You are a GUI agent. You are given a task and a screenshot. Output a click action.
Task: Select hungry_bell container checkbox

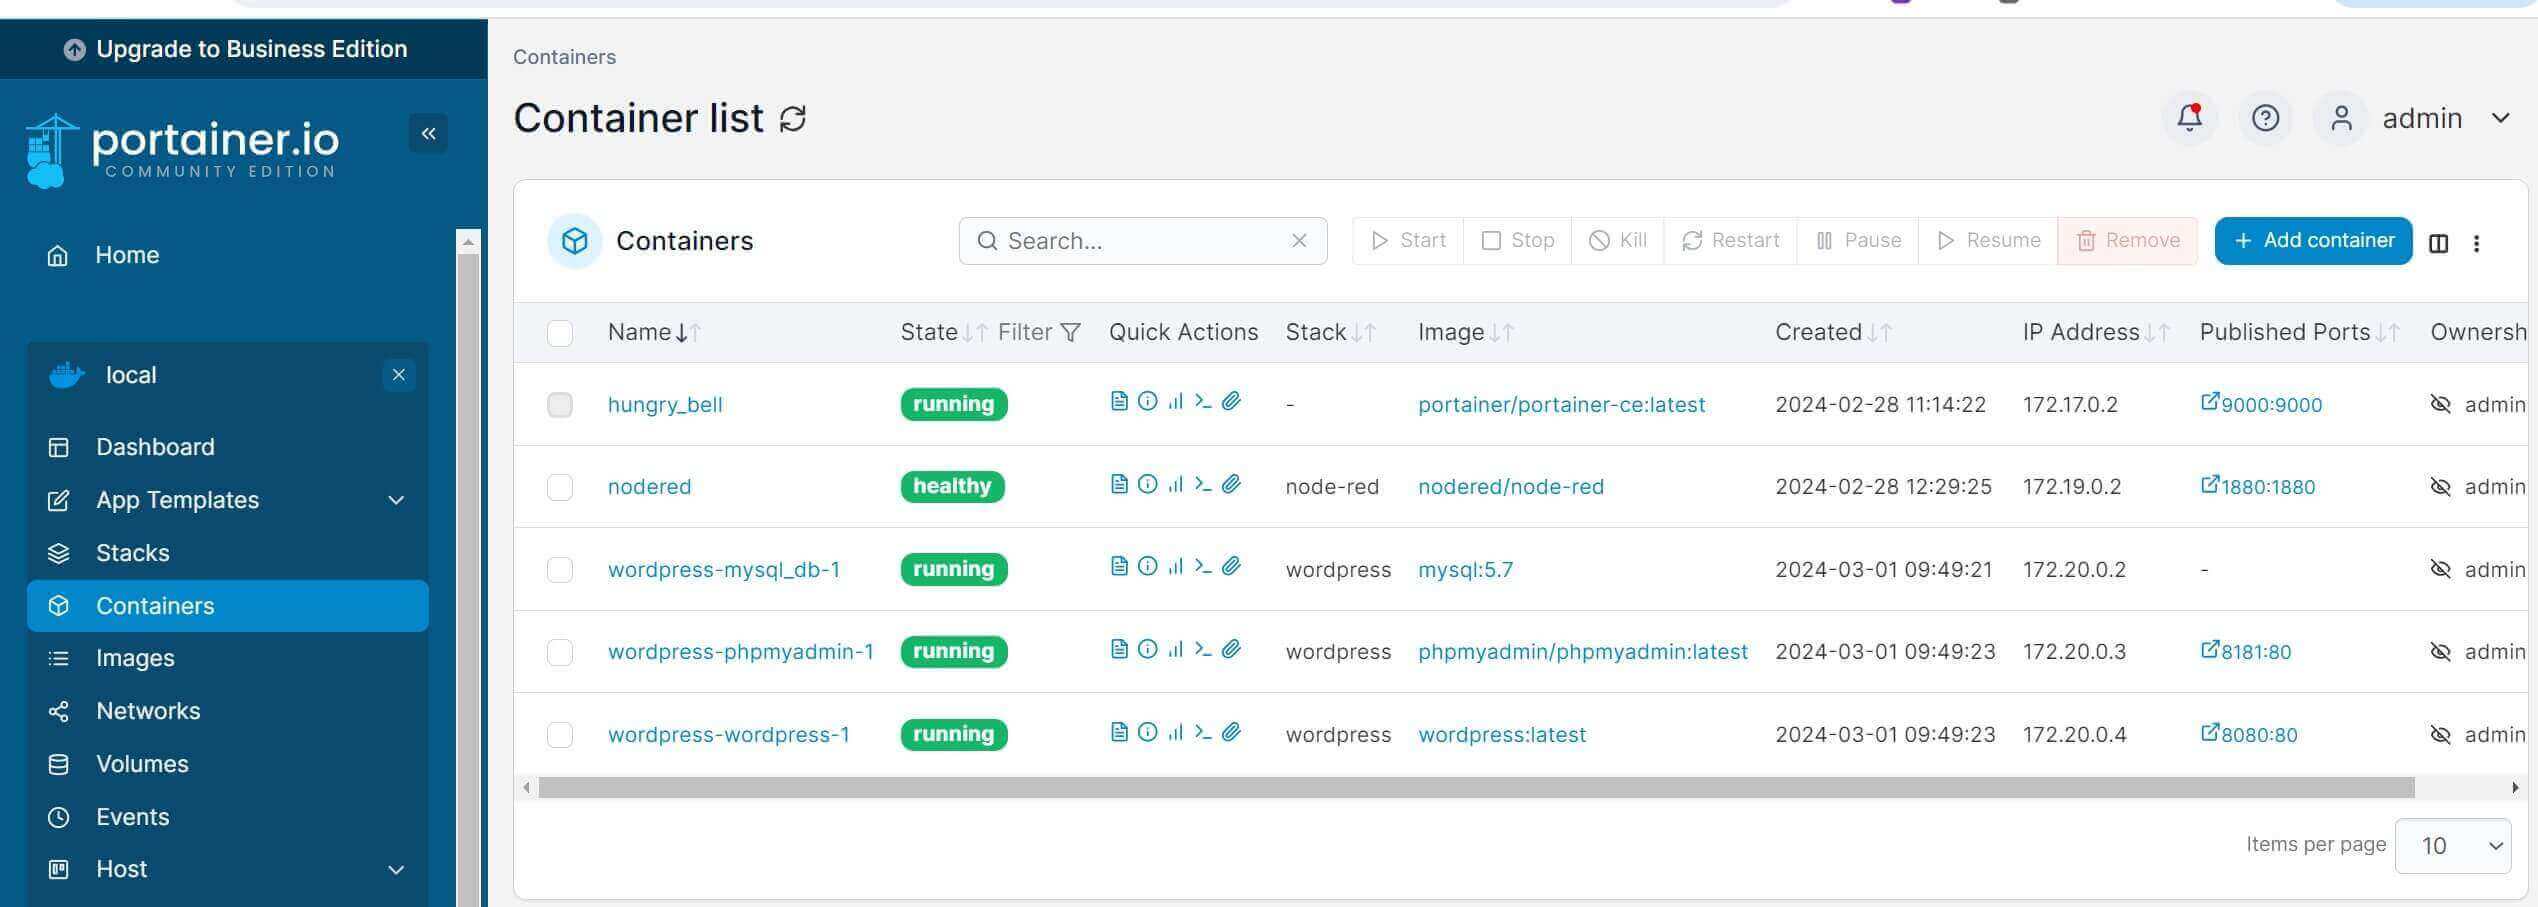click(x=560, y=405)
